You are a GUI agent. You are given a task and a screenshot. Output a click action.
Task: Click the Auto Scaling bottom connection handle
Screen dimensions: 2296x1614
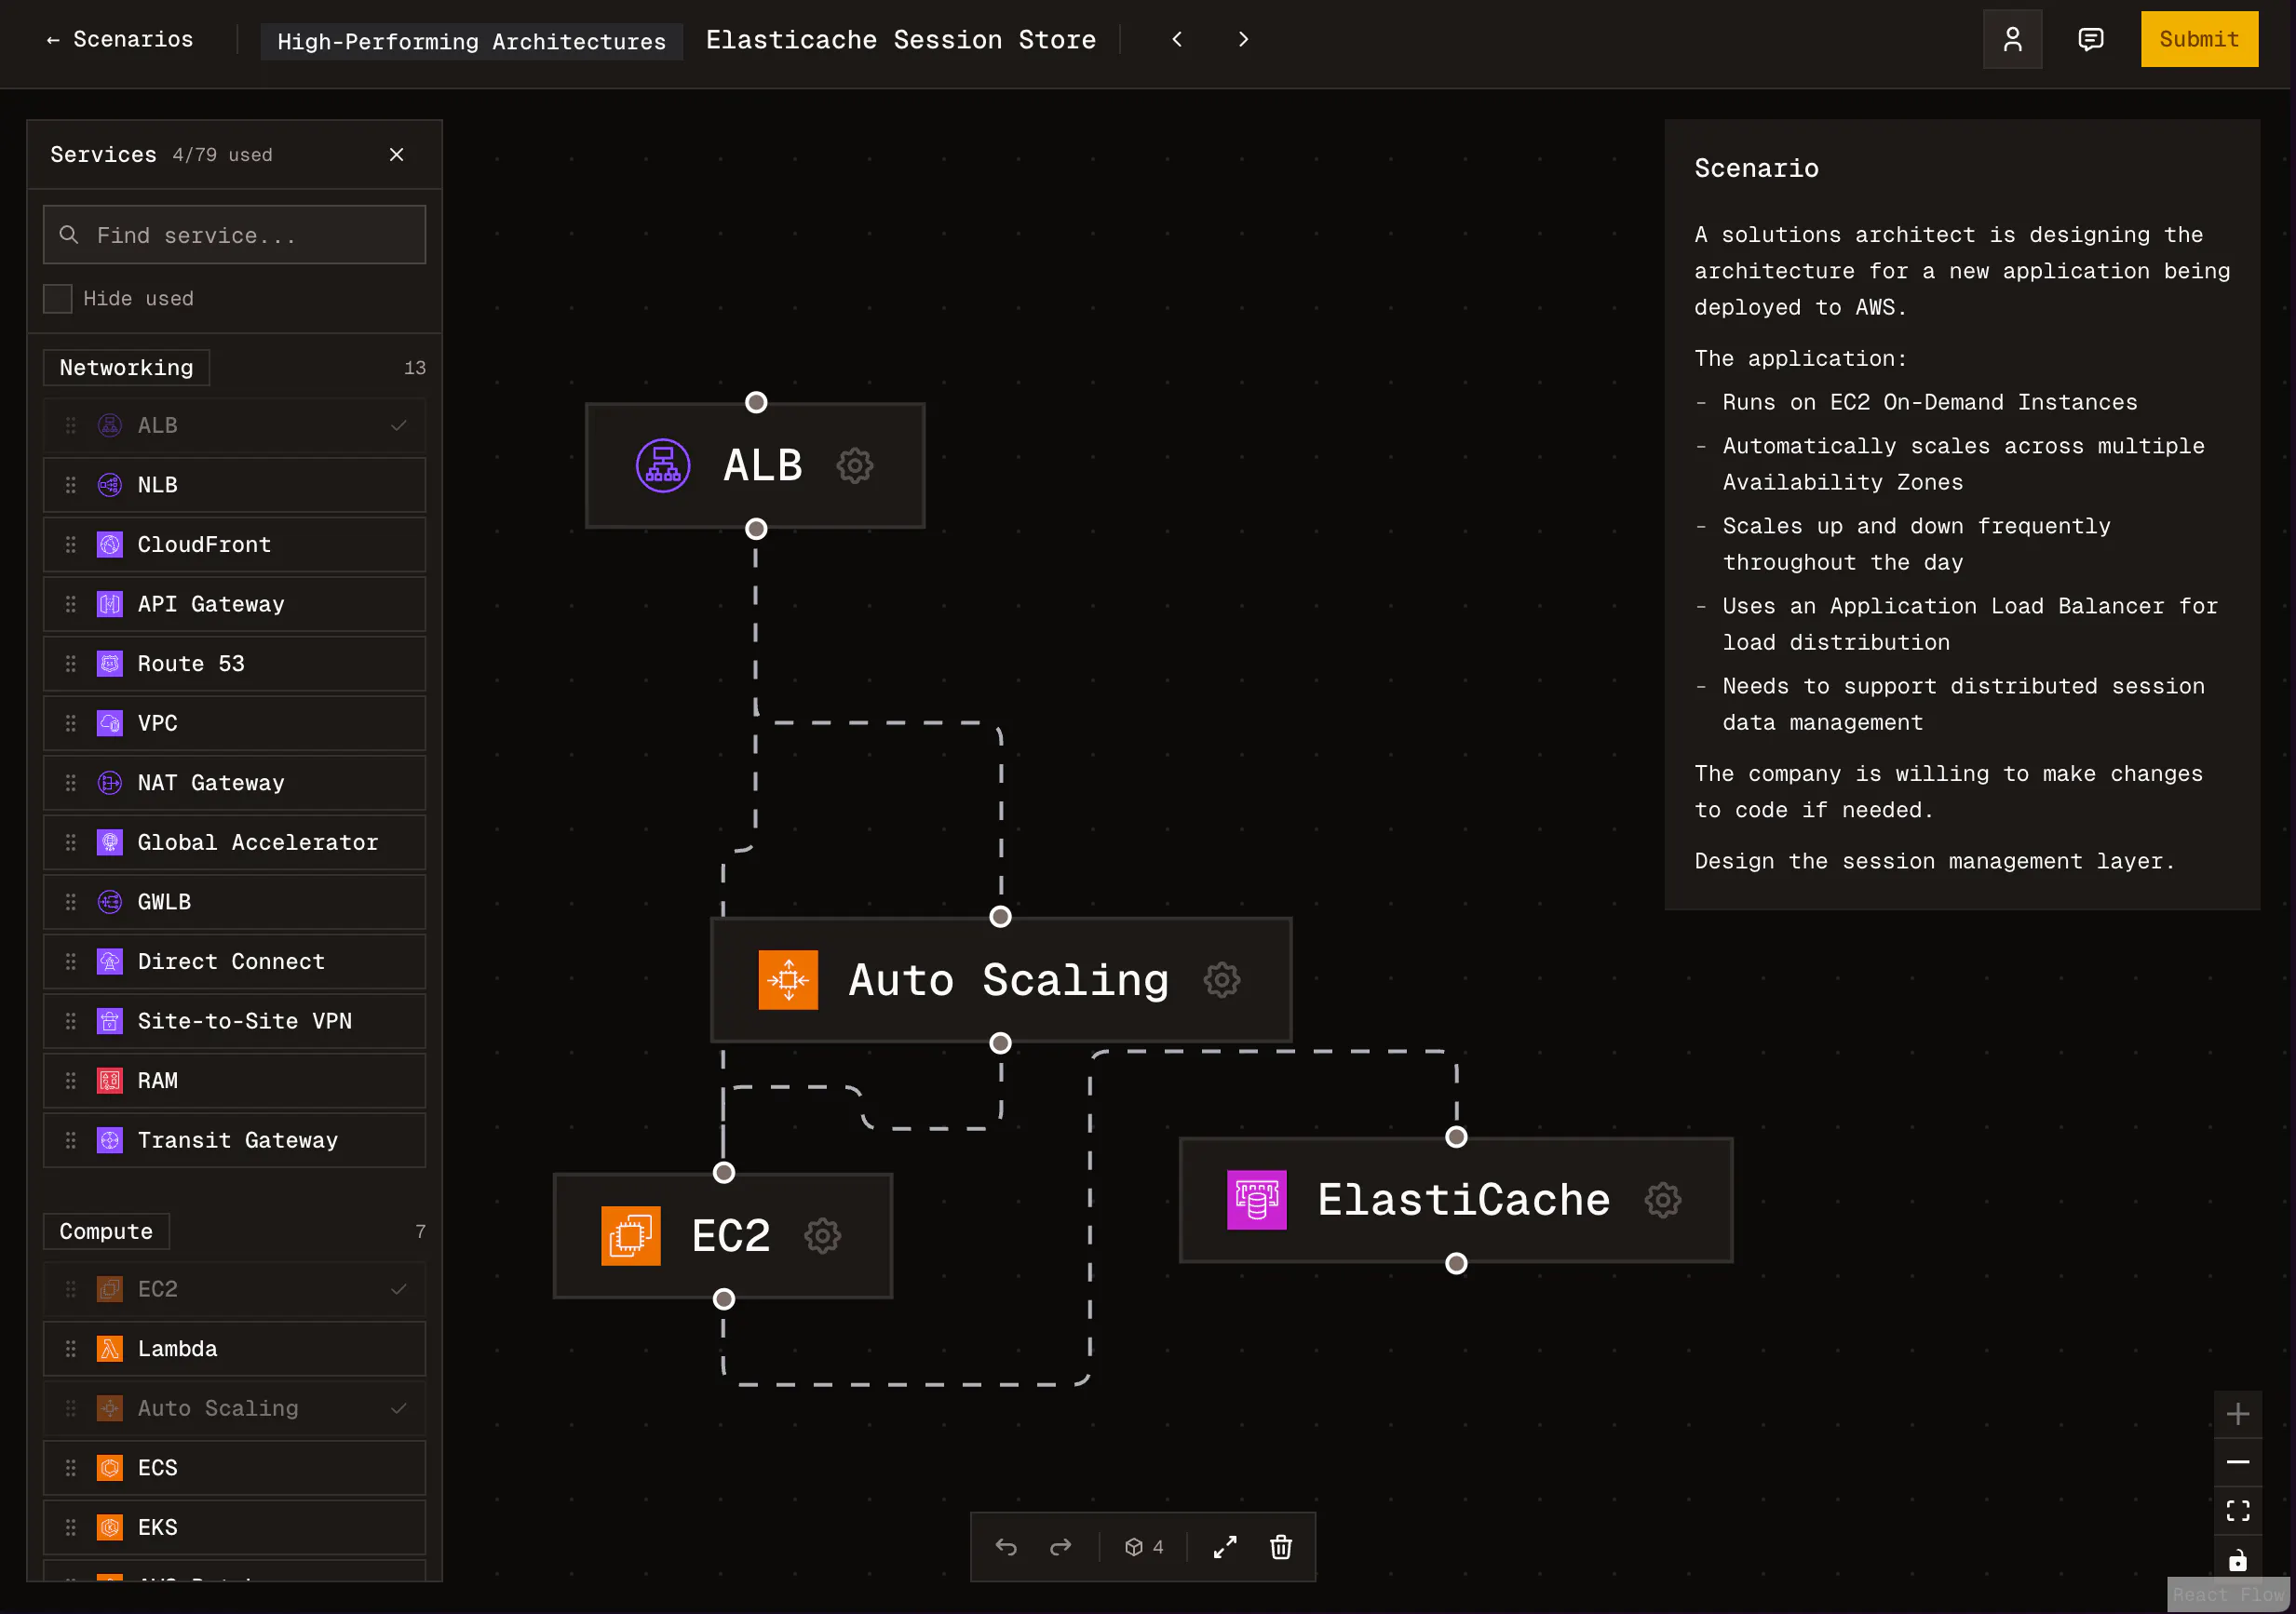click(x=1000, y=1044)
